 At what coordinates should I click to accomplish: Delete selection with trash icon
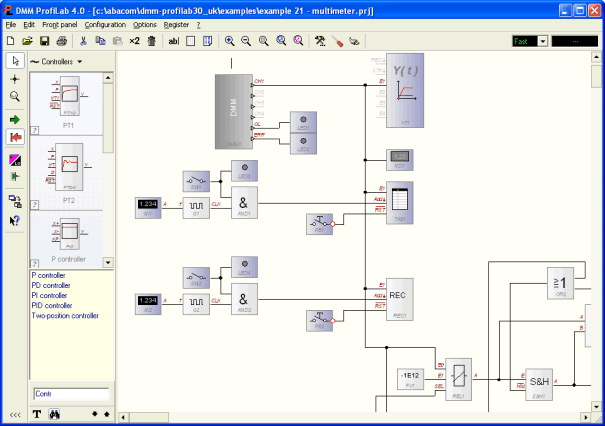(152, 41)
